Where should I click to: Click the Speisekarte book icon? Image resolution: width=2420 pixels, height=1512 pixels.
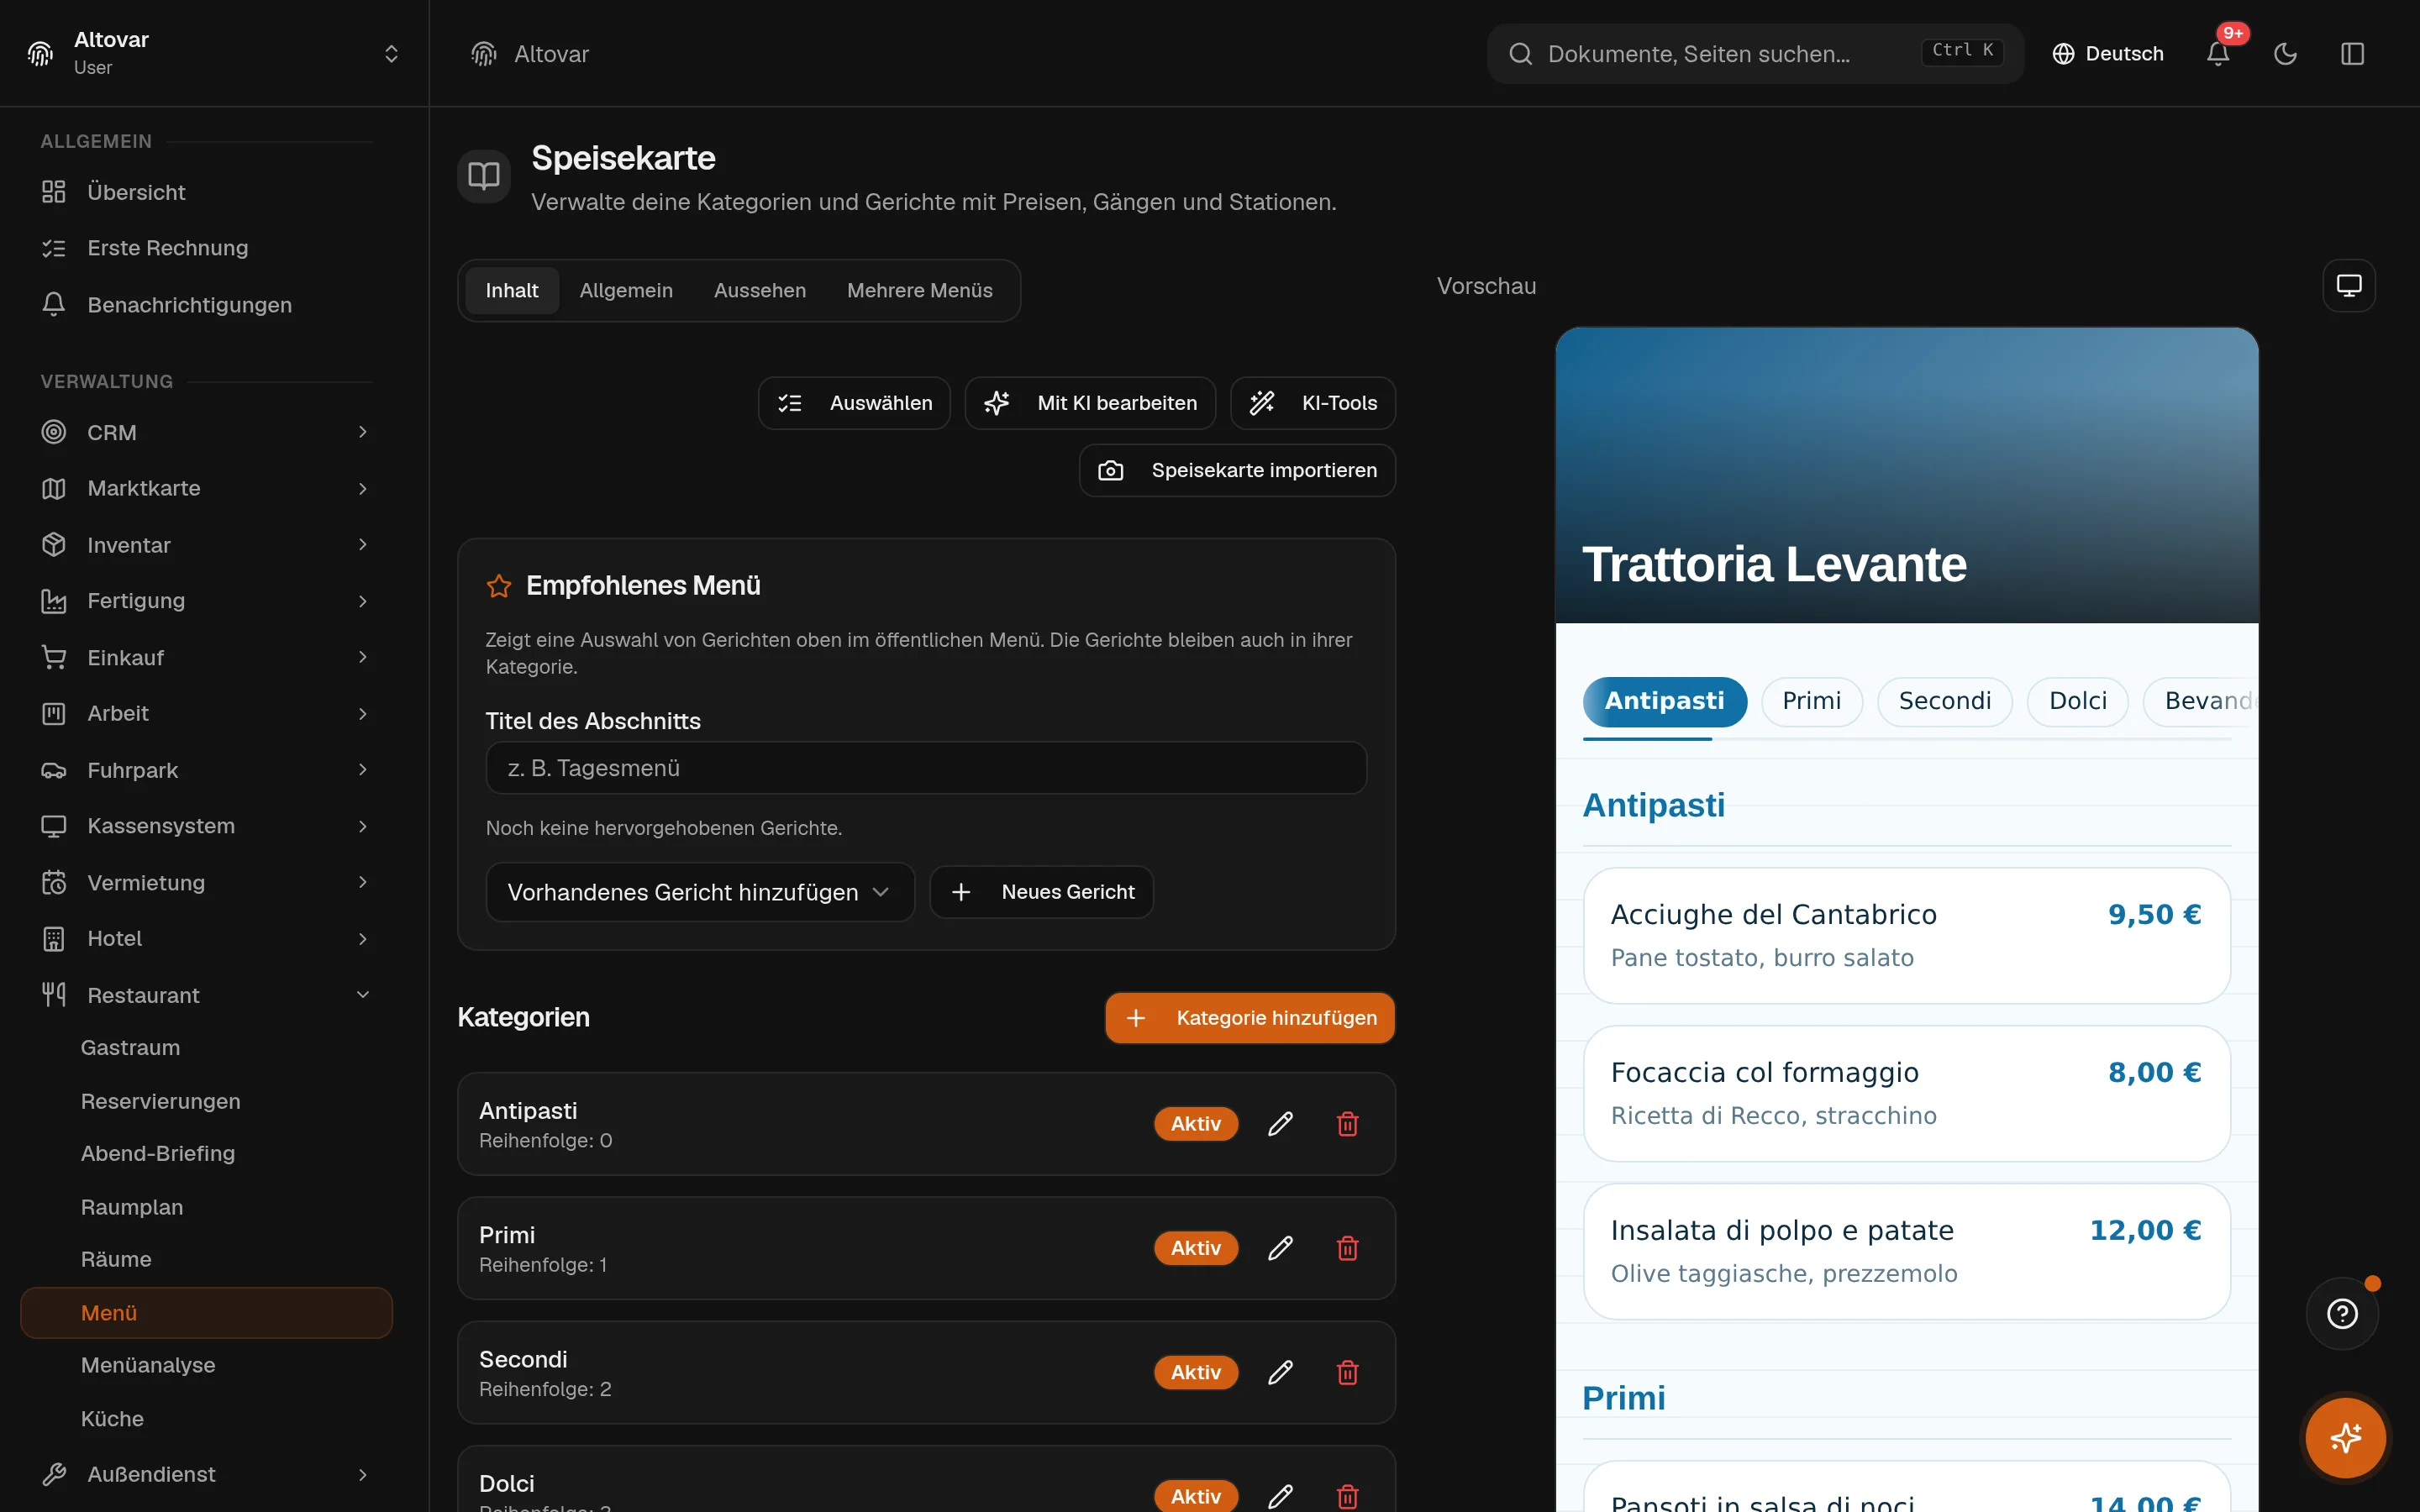click(484, 176)
